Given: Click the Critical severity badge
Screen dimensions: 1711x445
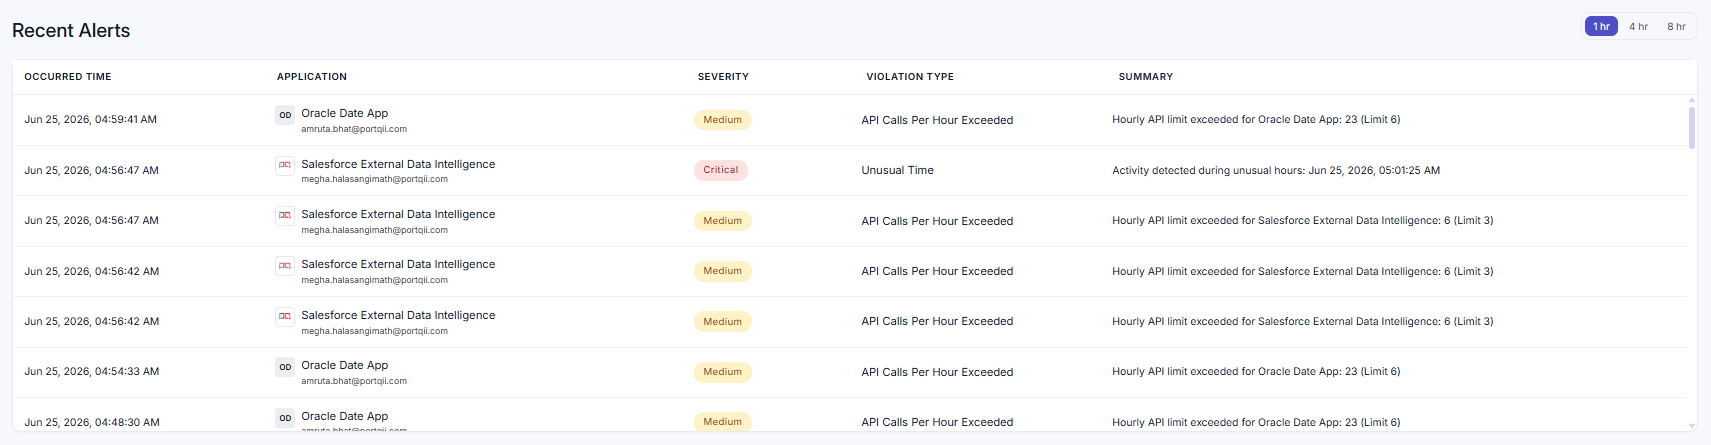Looking at the screenshot, I should (x=721, y=170).
